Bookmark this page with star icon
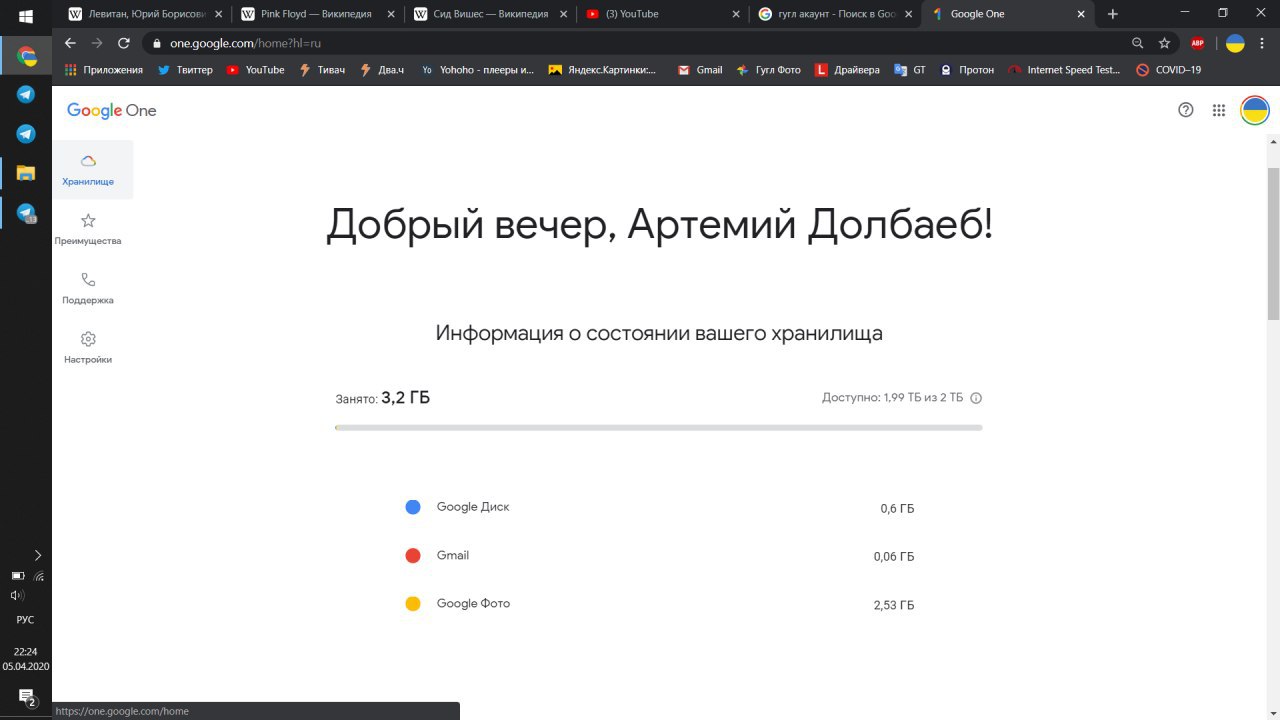The height and width of the screenshot is (720, 1280). tap(1164, 43)
